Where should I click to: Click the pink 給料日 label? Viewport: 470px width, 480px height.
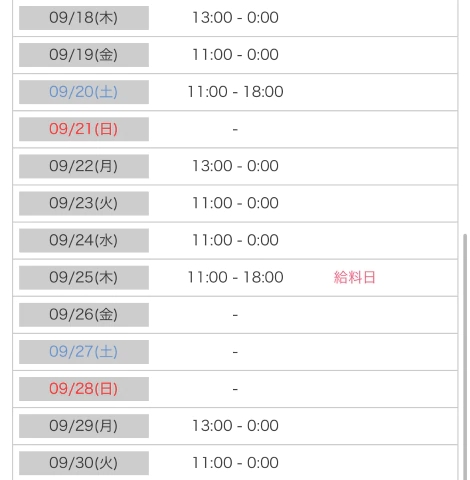click(354, 277)
